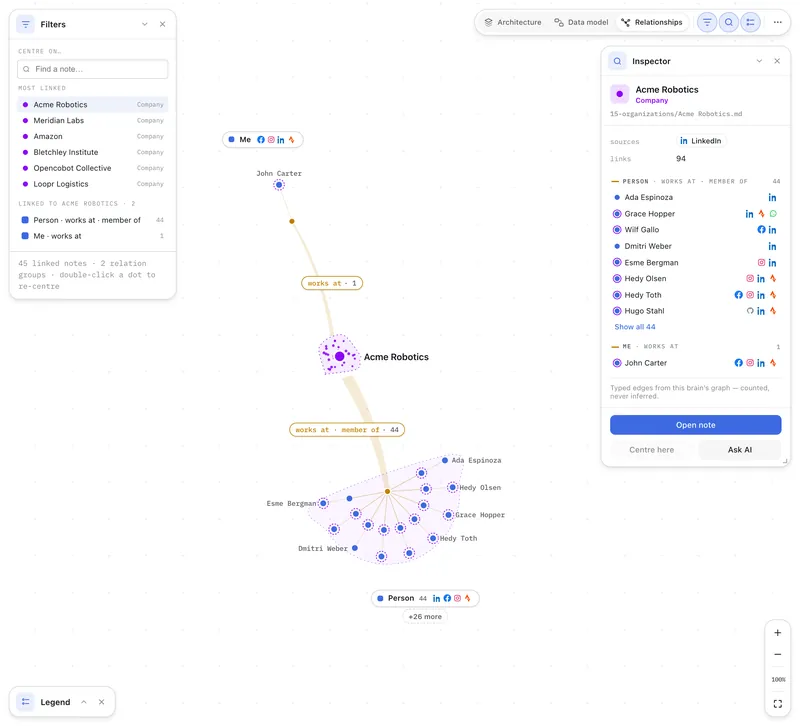800x726 pixels.
Task: Toggle the Filters panel button in toolbar
Action: [x=707, y=22]
